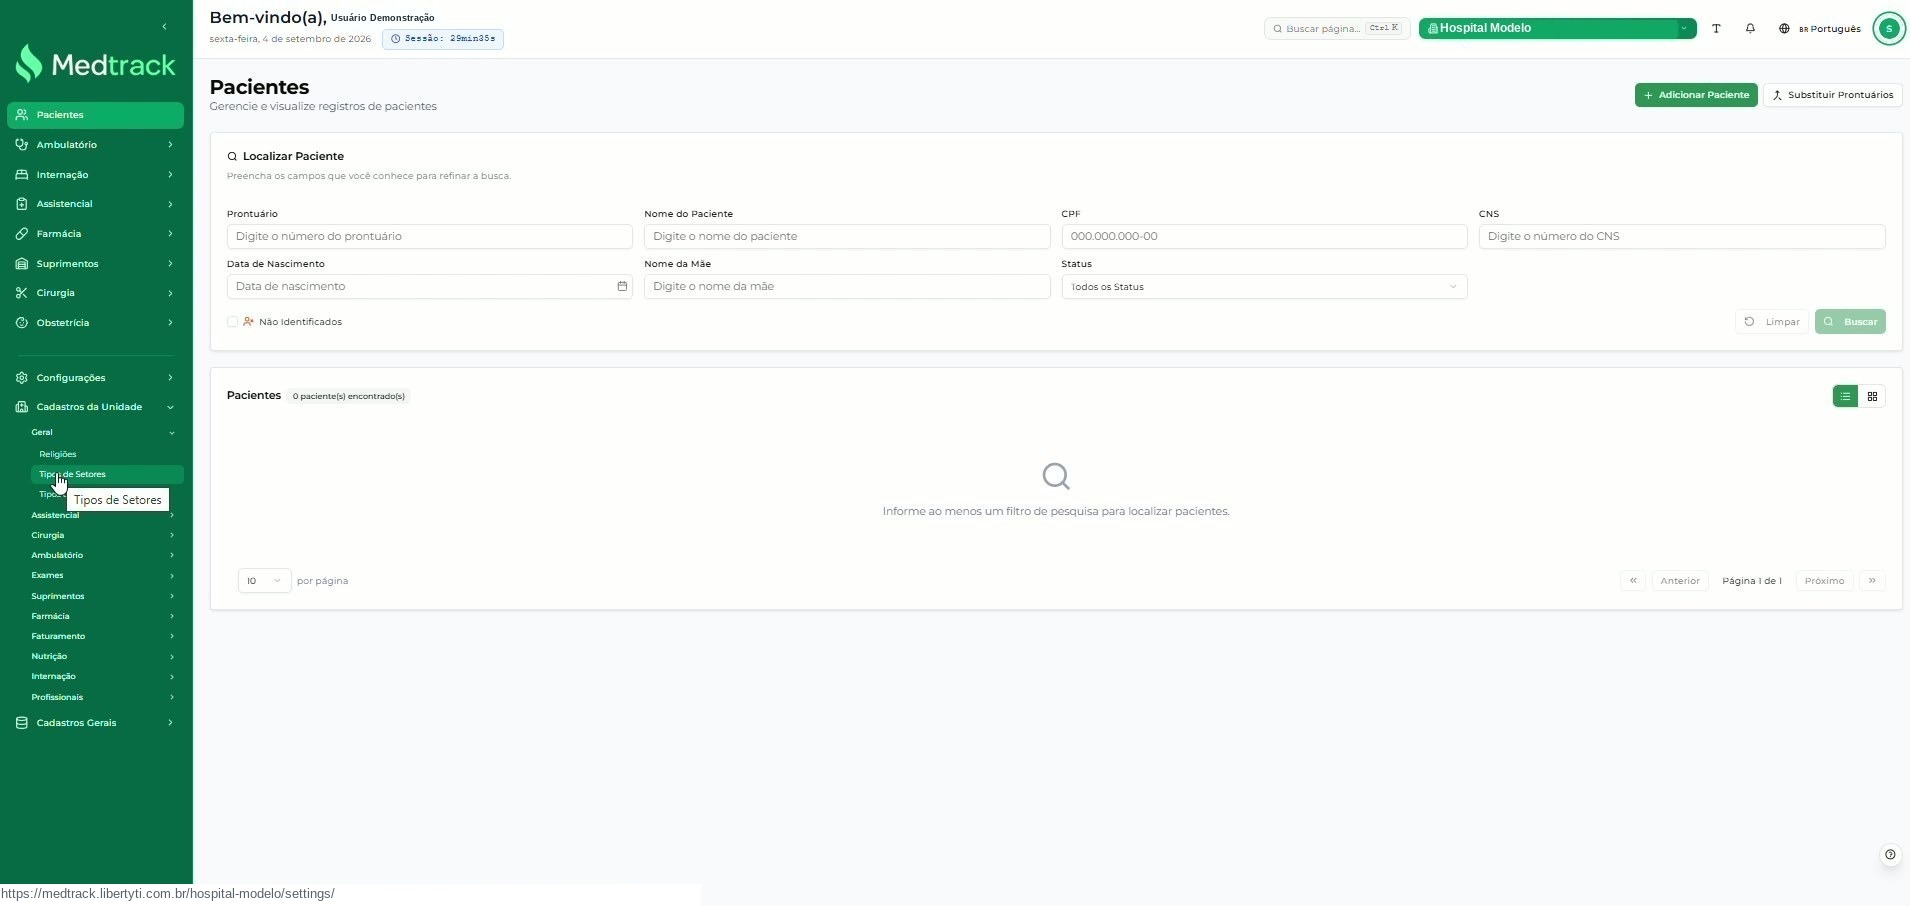The width and height of the screenshot is (1910, 906).
Task: Switch to grid view of patients
Action: (1872, 396)
